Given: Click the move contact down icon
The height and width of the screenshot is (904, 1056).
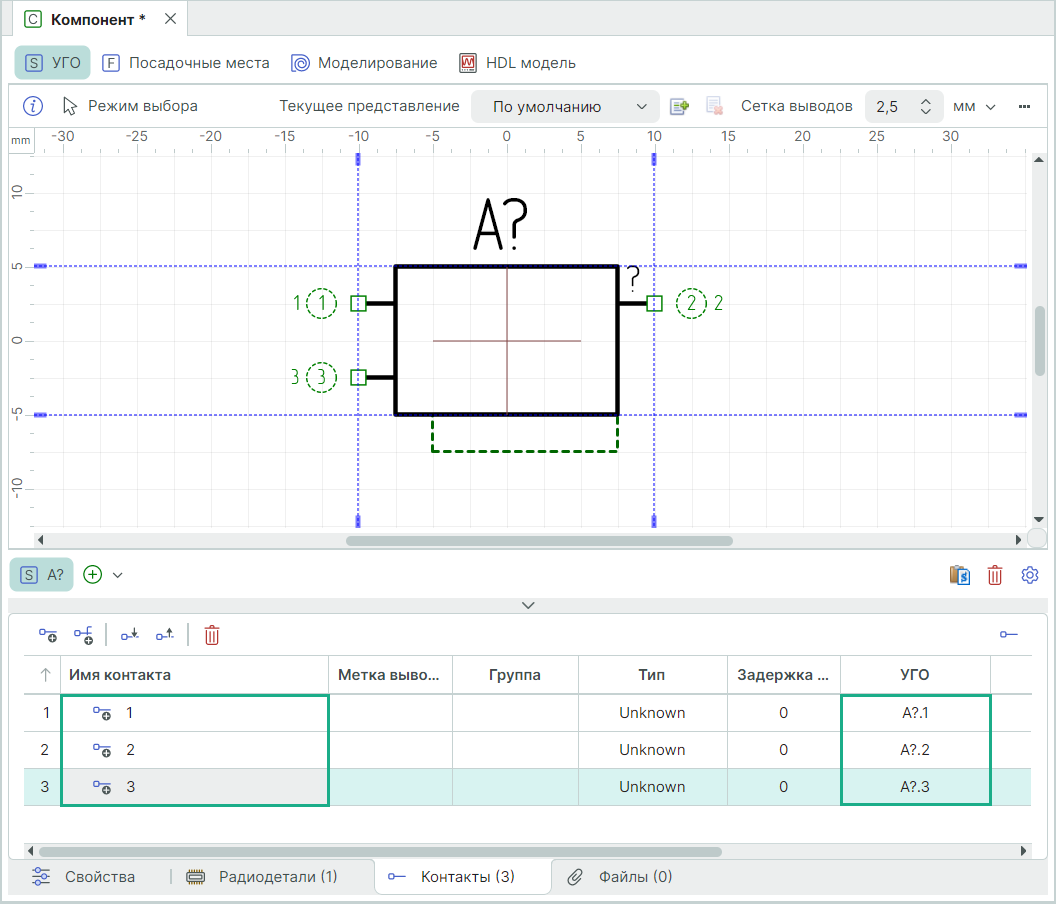Looking at the screenshot, I should (x=129, y=634).
